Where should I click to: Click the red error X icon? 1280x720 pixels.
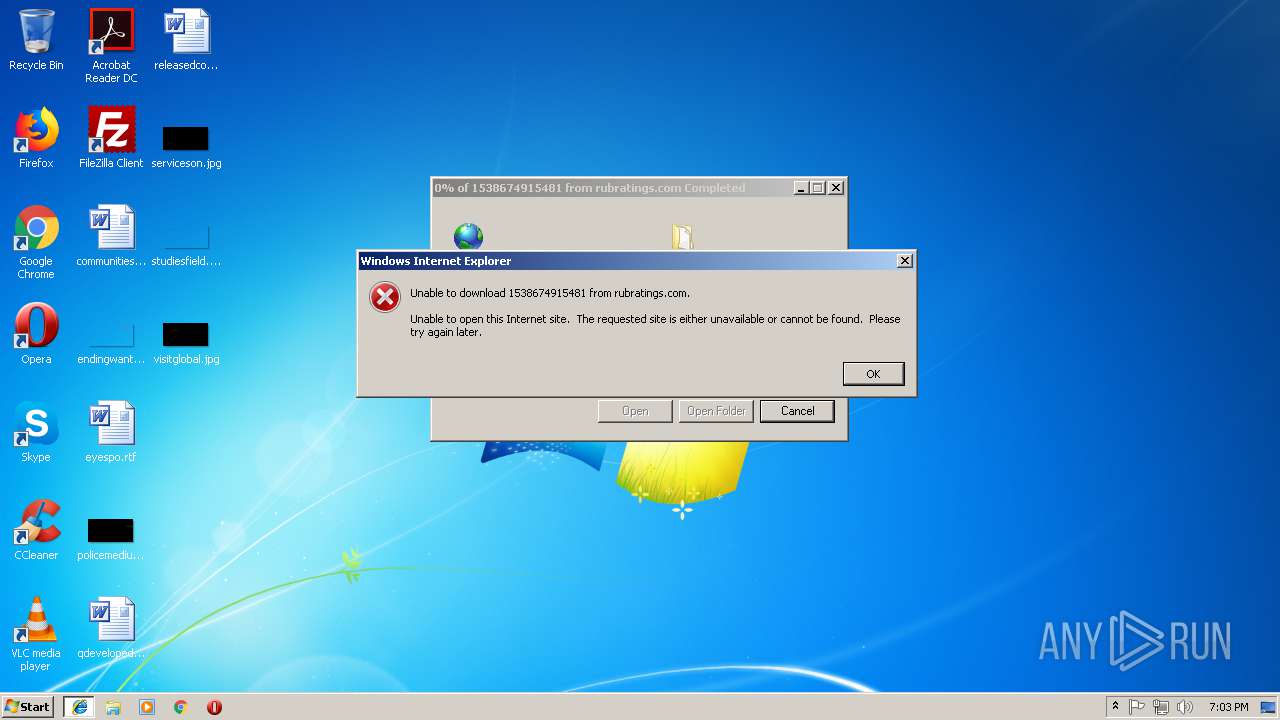(385, 297)
